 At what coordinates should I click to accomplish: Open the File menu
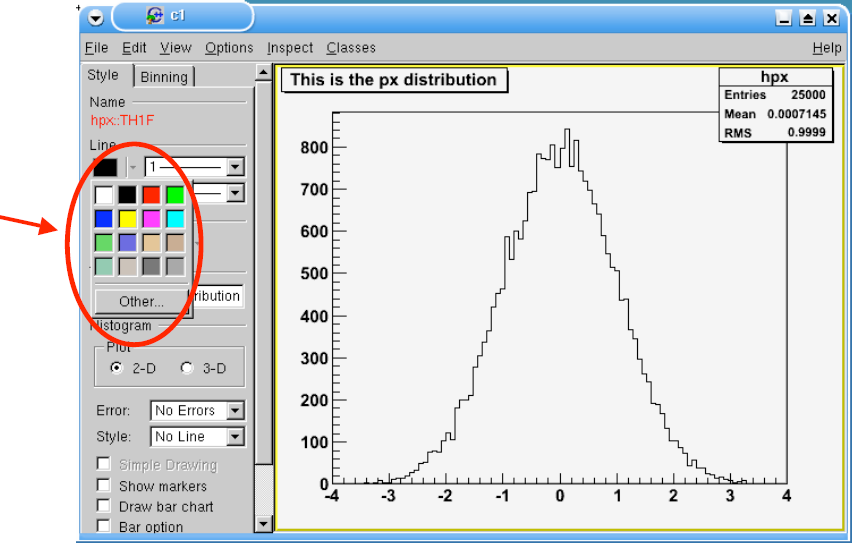click(x=96, y=48)
